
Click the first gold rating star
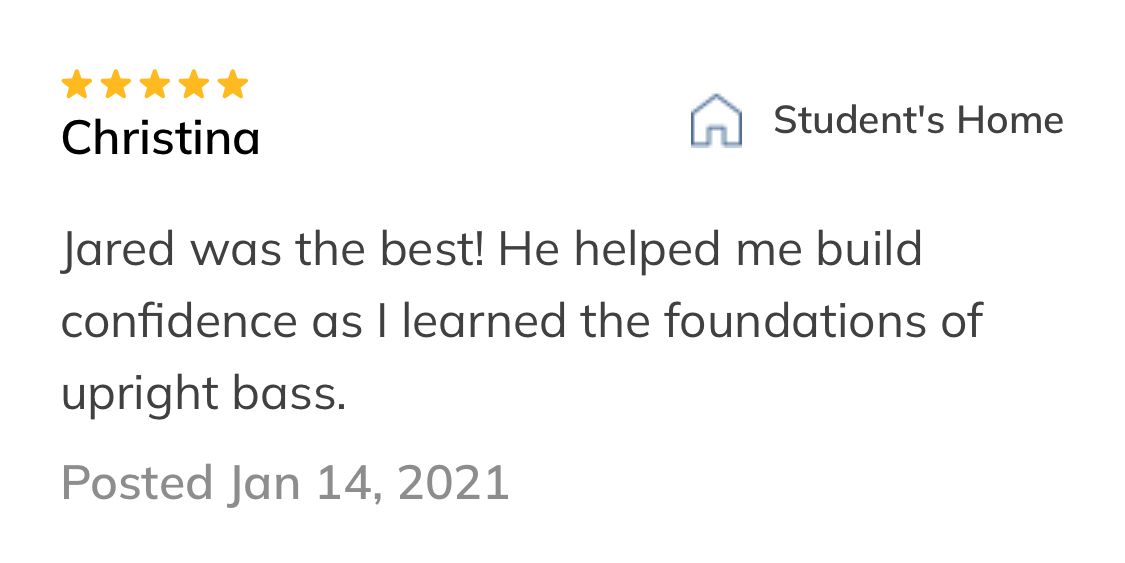[76, 85]
